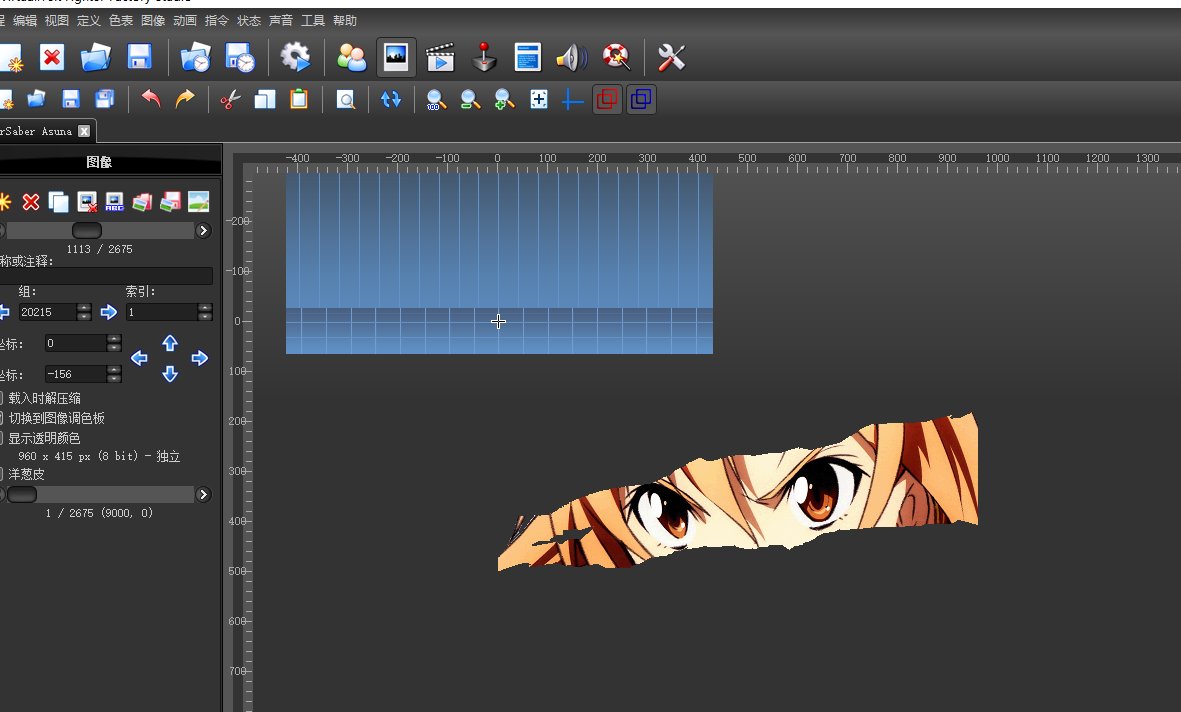This screenshot has height=712, width=1181.
Task: Click the image with red X panel icon
Action: (x=87, y=202)
